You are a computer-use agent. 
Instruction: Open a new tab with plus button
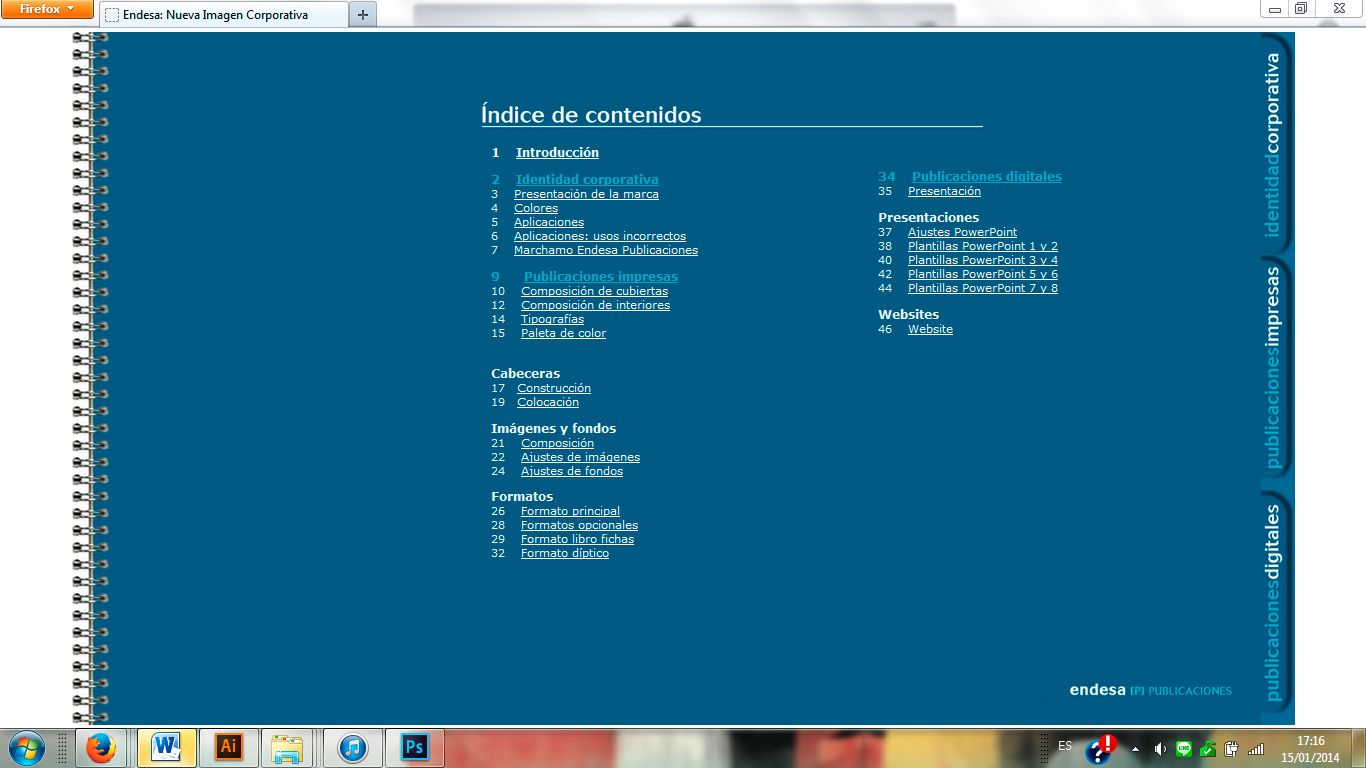pyautogui.click(x=362, y=15)
